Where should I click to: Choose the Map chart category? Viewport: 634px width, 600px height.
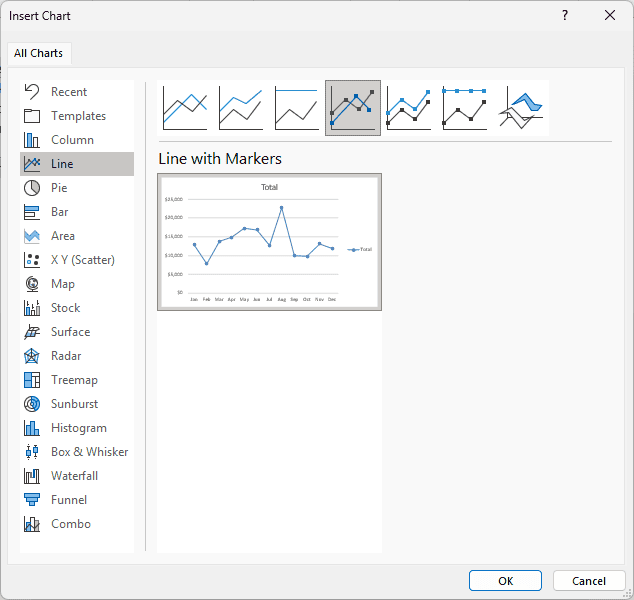[x=77, y=284]
